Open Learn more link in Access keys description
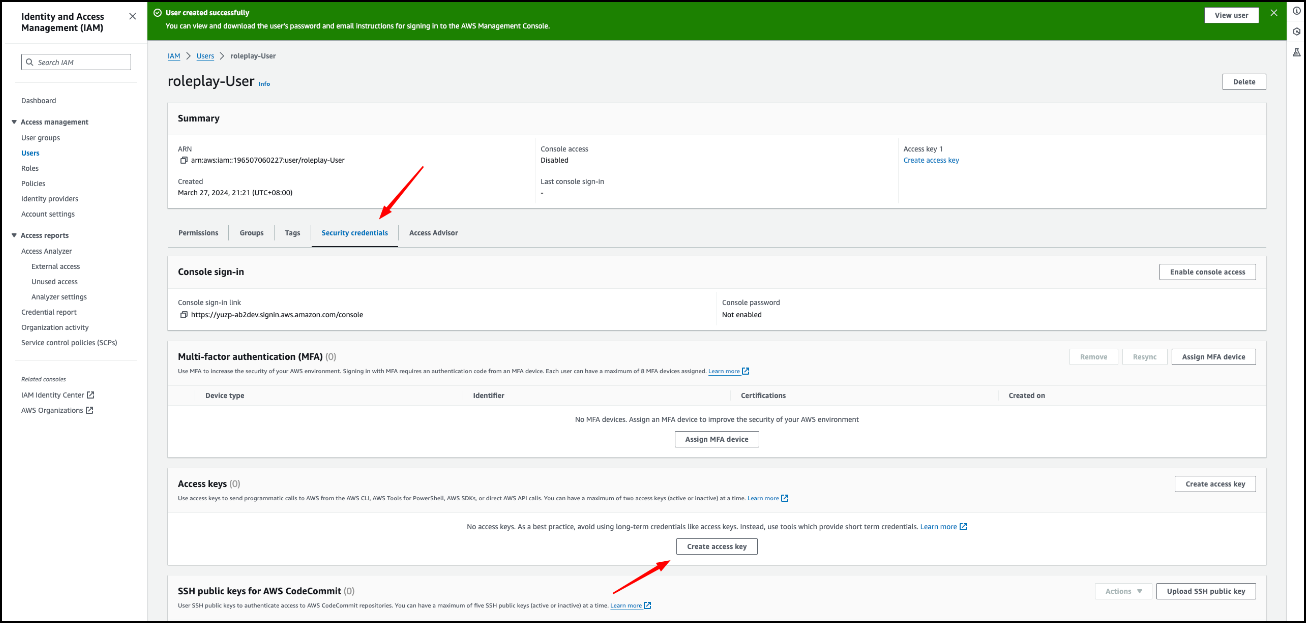This screenshot has width=1306, height=623. (x=768, y=498)
